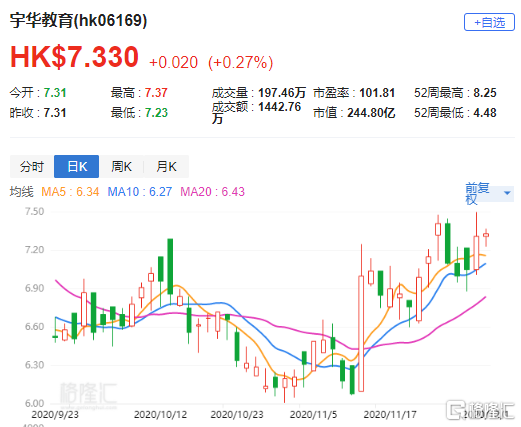521x427 pixels.
Task: Click the 成交量 value 197.46万
Action: pyautogui.click(x=282, y=93)
